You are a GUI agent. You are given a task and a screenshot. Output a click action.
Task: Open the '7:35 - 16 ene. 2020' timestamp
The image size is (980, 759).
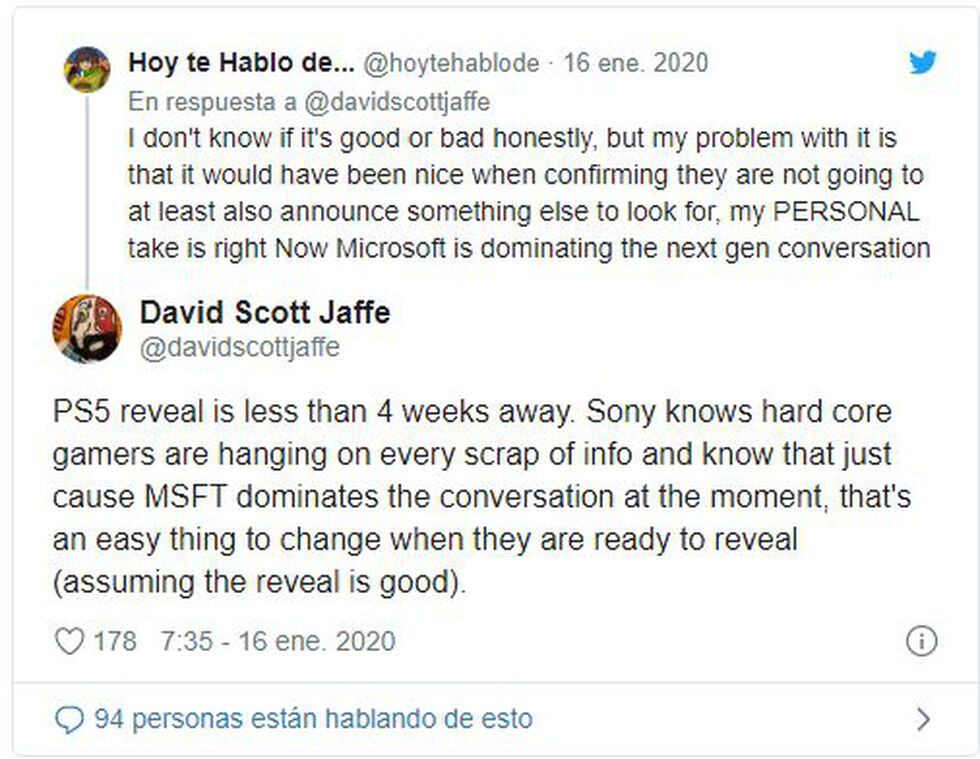pyautogui.click(x=278, y=641)
